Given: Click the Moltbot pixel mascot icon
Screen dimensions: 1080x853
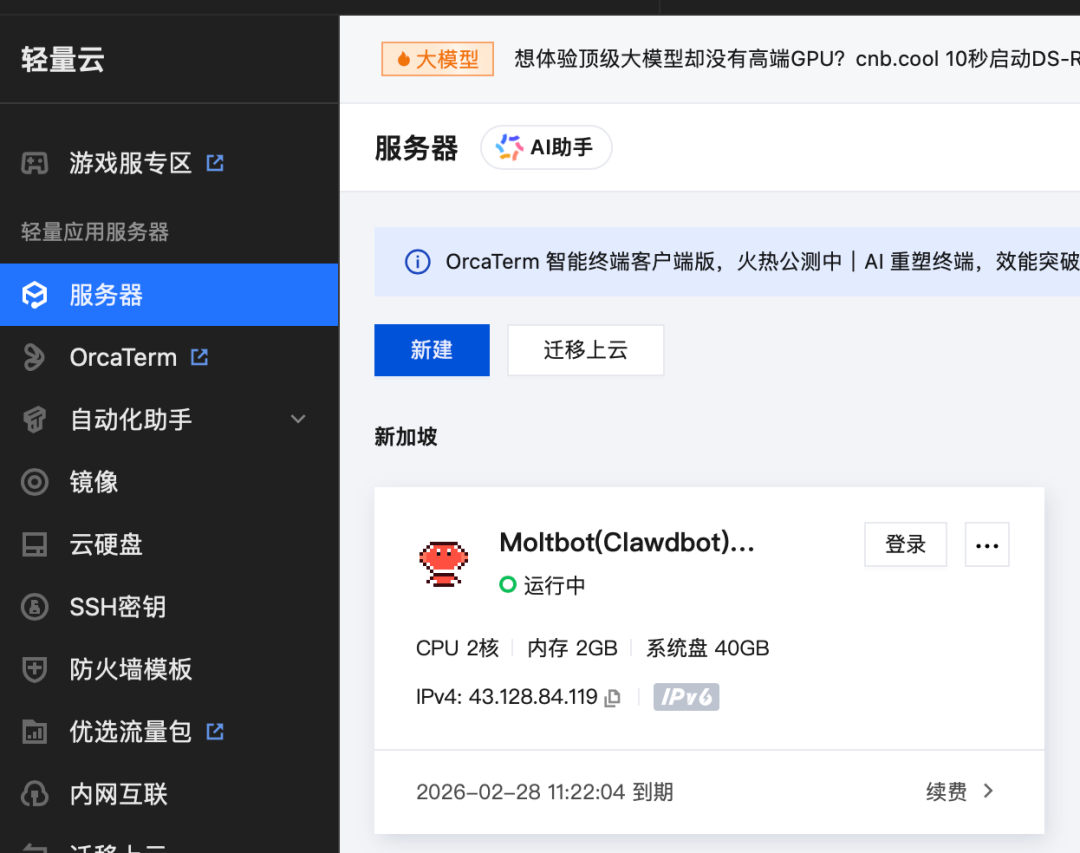Looking at the screenshot, I should click(444, 564).
